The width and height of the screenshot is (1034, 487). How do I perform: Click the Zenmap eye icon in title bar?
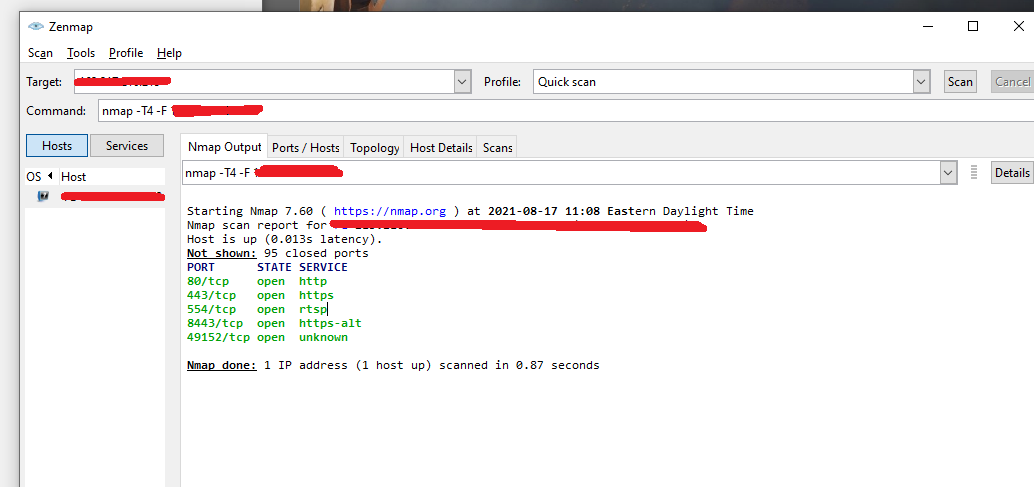(36, 27)
